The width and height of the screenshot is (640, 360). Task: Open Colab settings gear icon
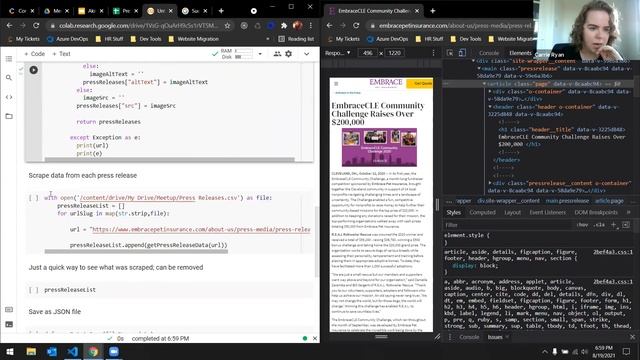(x=289, y=54)
